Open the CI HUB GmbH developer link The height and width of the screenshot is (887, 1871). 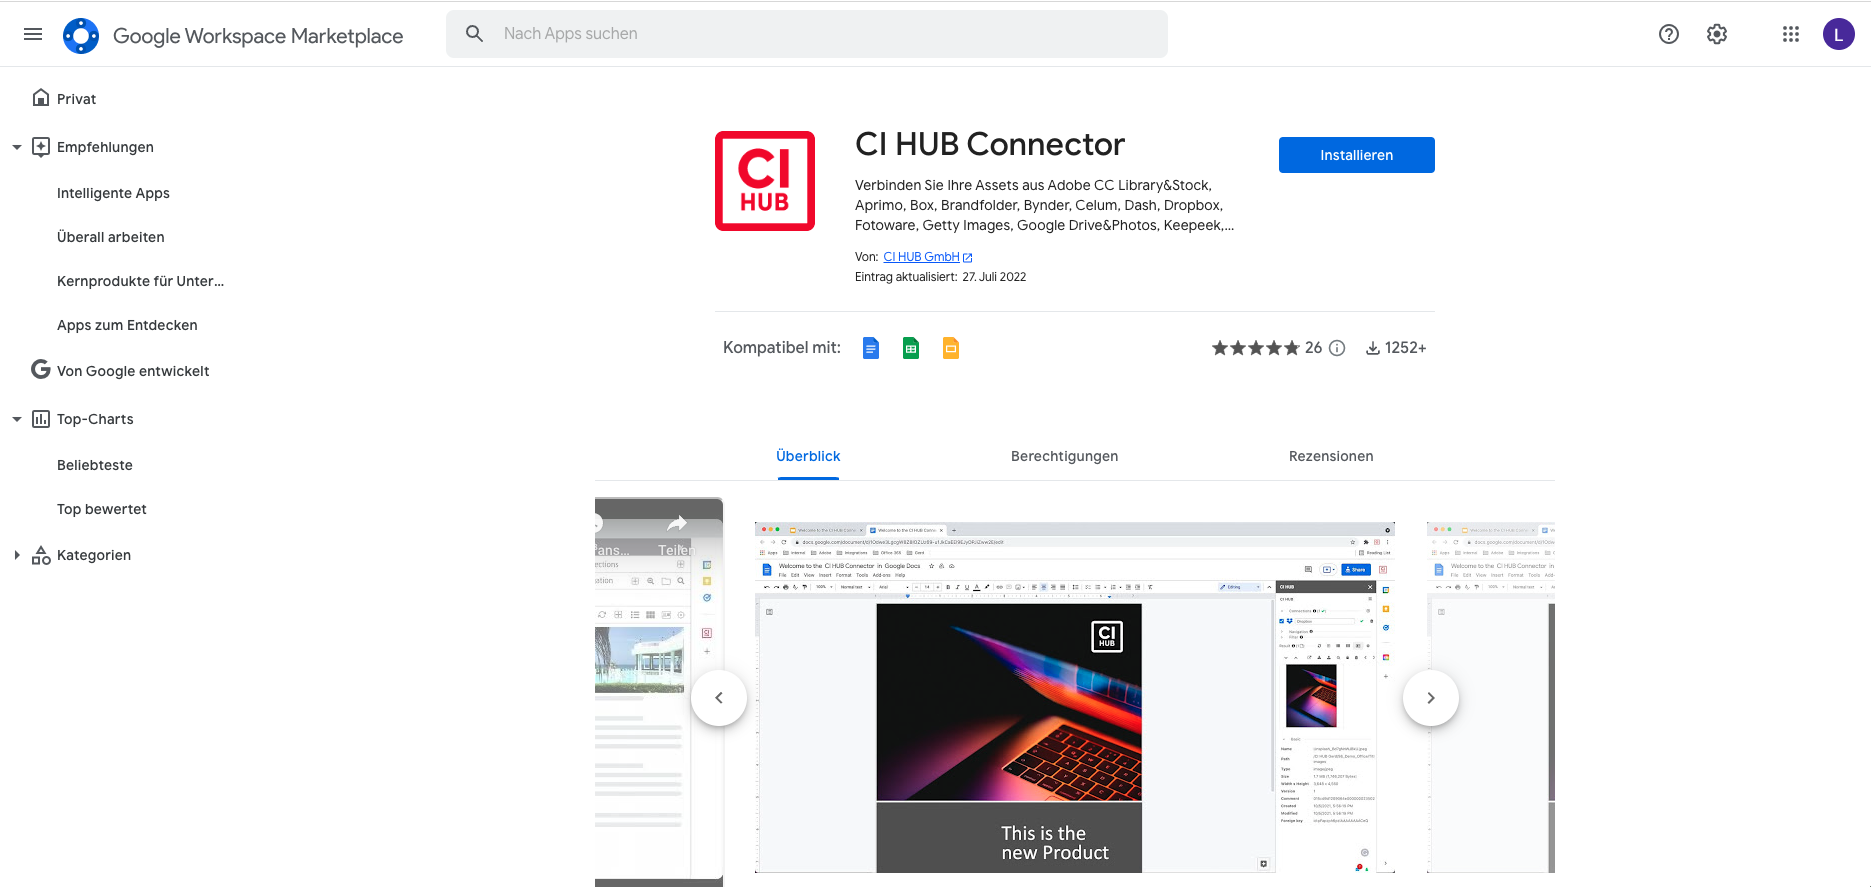[921, 257]
